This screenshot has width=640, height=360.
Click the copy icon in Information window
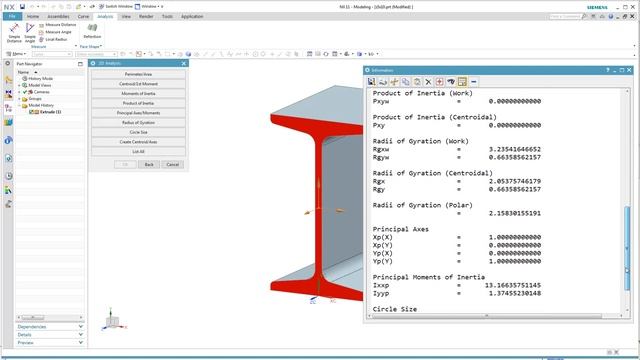pyautogui.click(x=406, y=82)
